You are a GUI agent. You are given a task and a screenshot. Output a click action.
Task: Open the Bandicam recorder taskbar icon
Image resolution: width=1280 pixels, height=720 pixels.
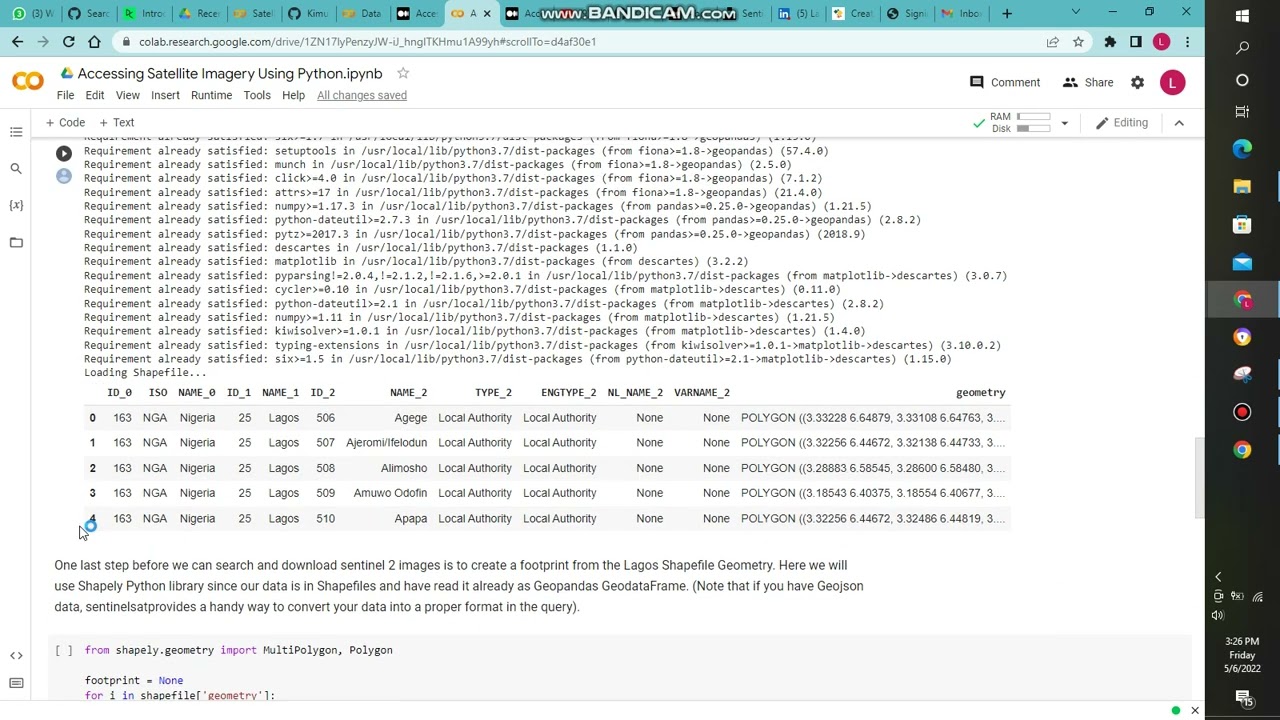1242,412
